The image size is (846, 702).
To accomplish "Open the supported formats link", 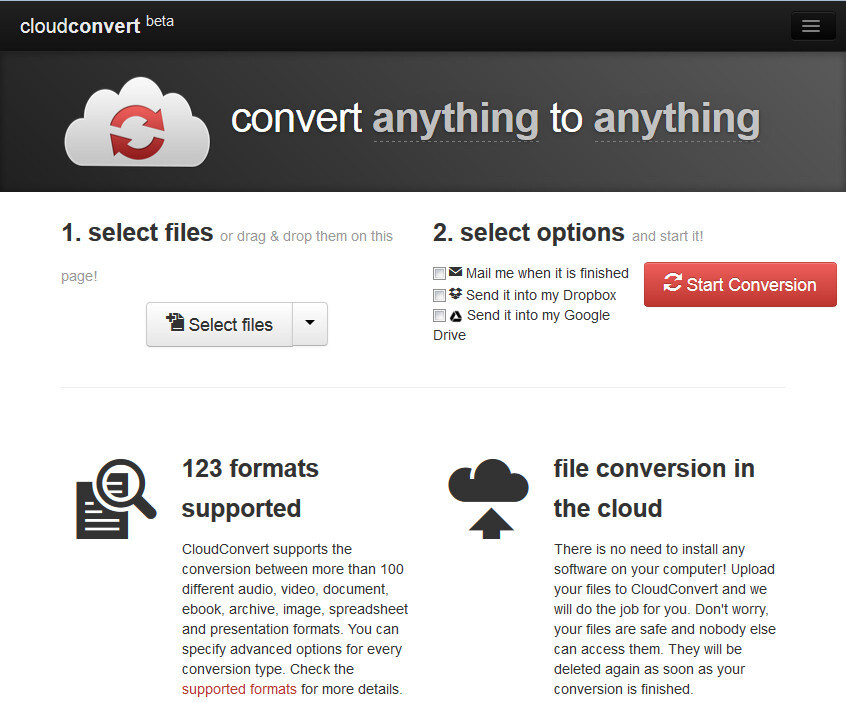I will point(238,689).
